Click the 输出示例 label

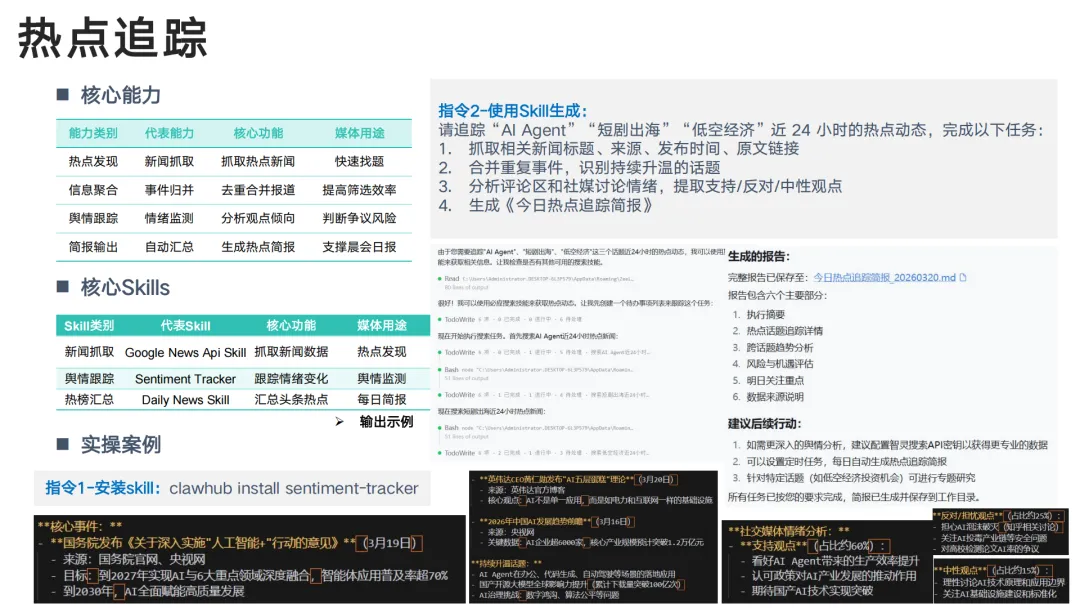[x=386, y=422]
